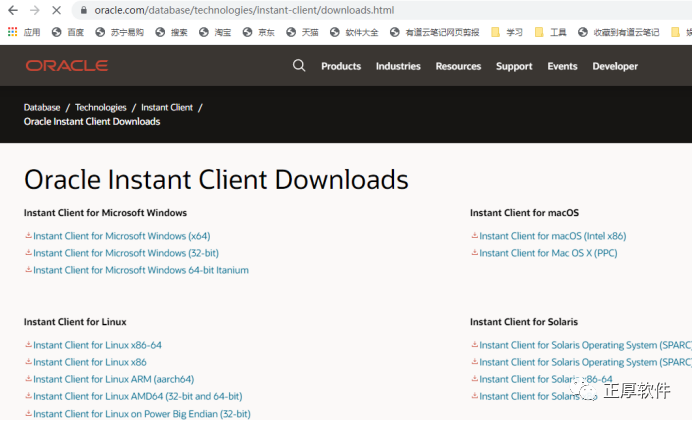Open the Industries menu

(398, 67)
